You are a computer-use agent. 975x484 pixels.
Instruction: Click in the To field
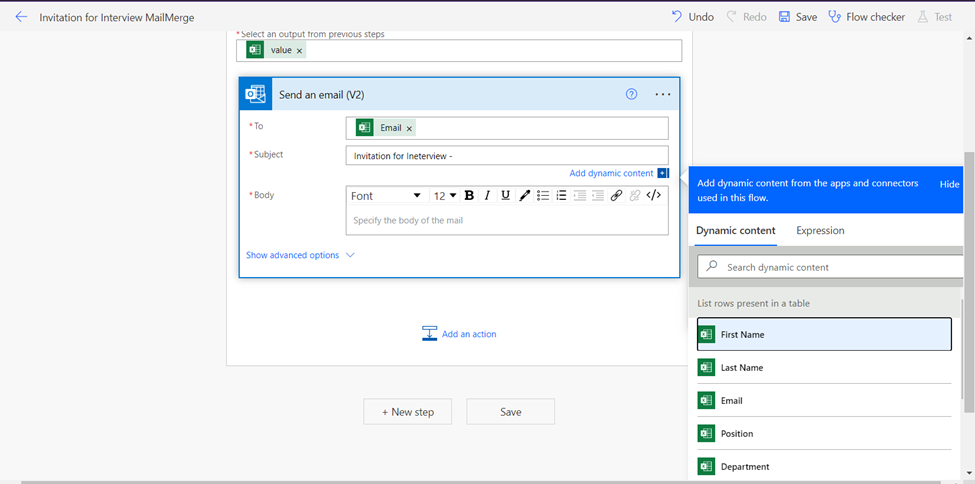point(507,128)
